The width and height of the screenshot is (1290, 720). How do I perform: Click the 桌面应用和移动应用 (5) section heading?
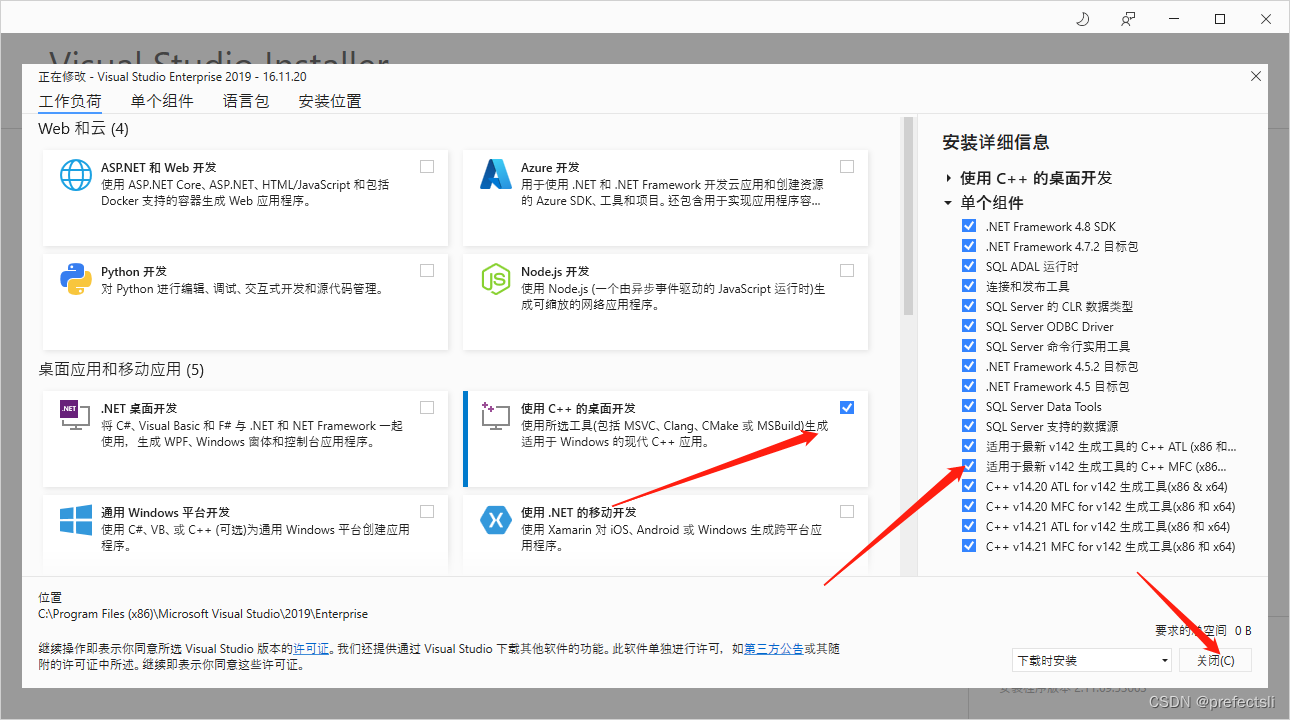coord(121,370)
